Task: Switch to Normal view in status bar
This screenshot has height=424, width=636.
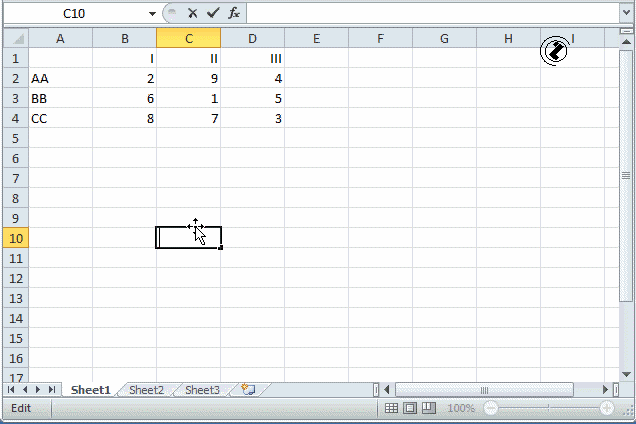Action: [392, 408]
